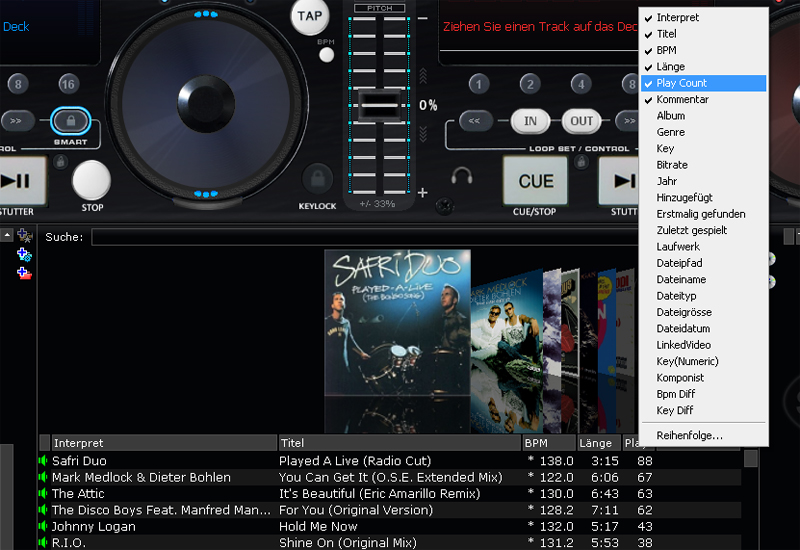Image resolution: width=800 pixels, height=550 pixels.
Task: Click the Suche search field
Action: [x=364, y=237]
